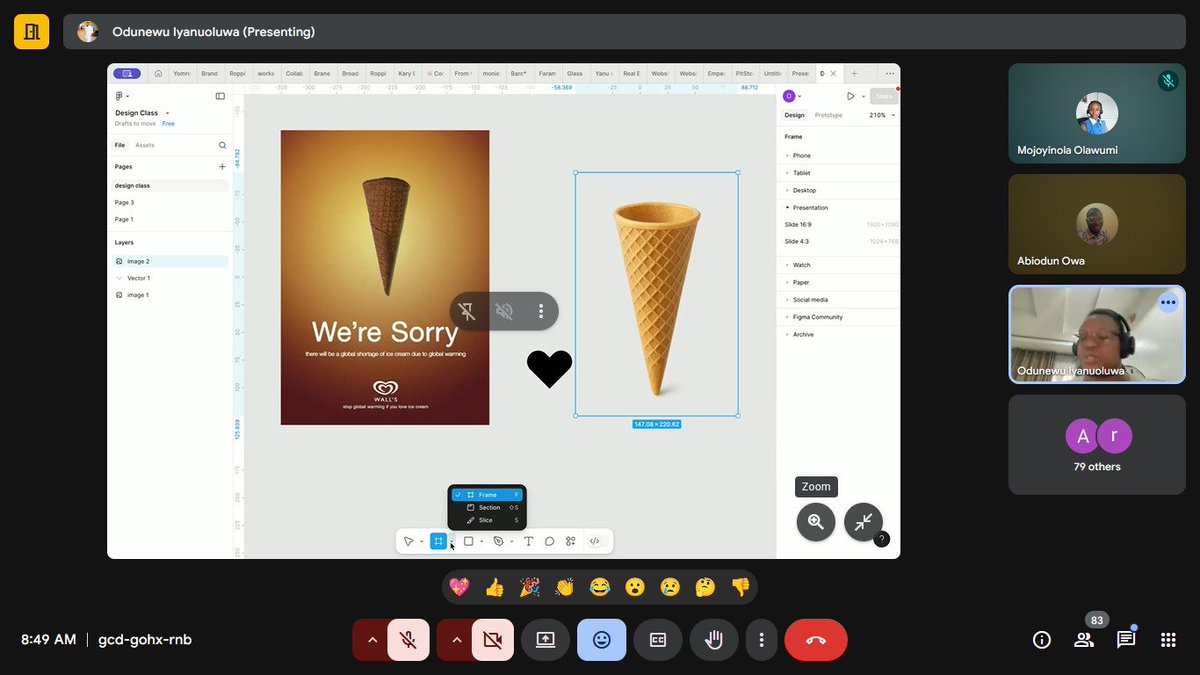The height and width of the screenshot is (675, 1200).
Task: Turn on camera in Meet
Action: (492, 640)
